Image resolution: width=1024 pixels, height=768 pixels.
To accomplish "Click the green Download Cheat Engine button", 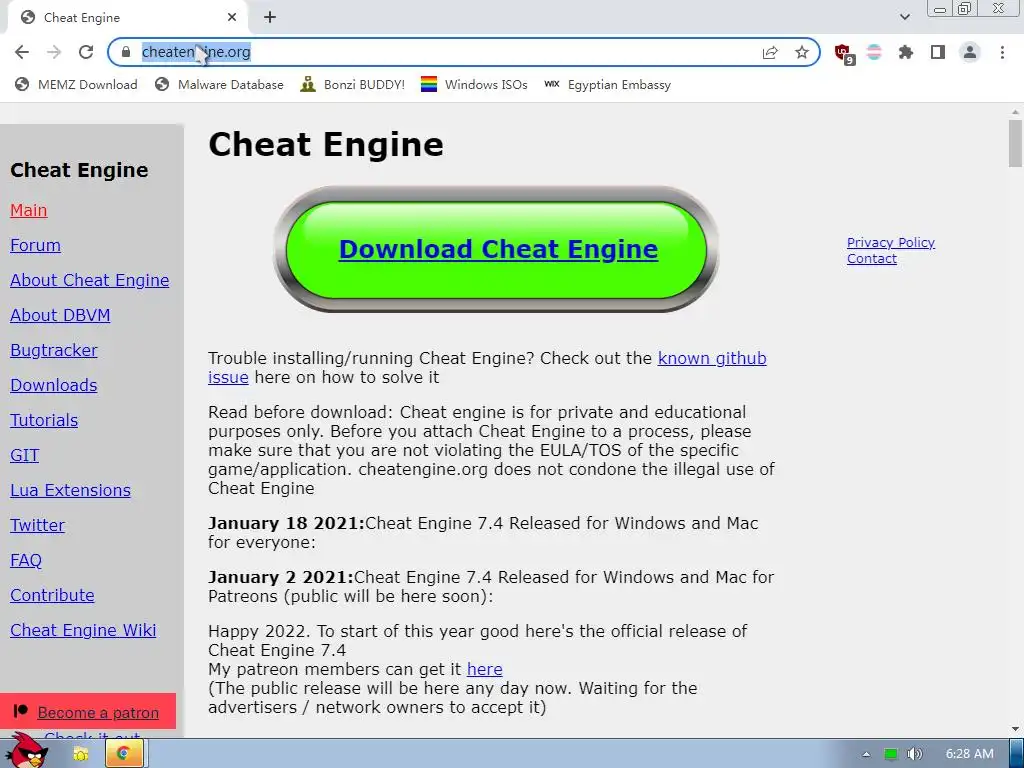I will 498,249.
